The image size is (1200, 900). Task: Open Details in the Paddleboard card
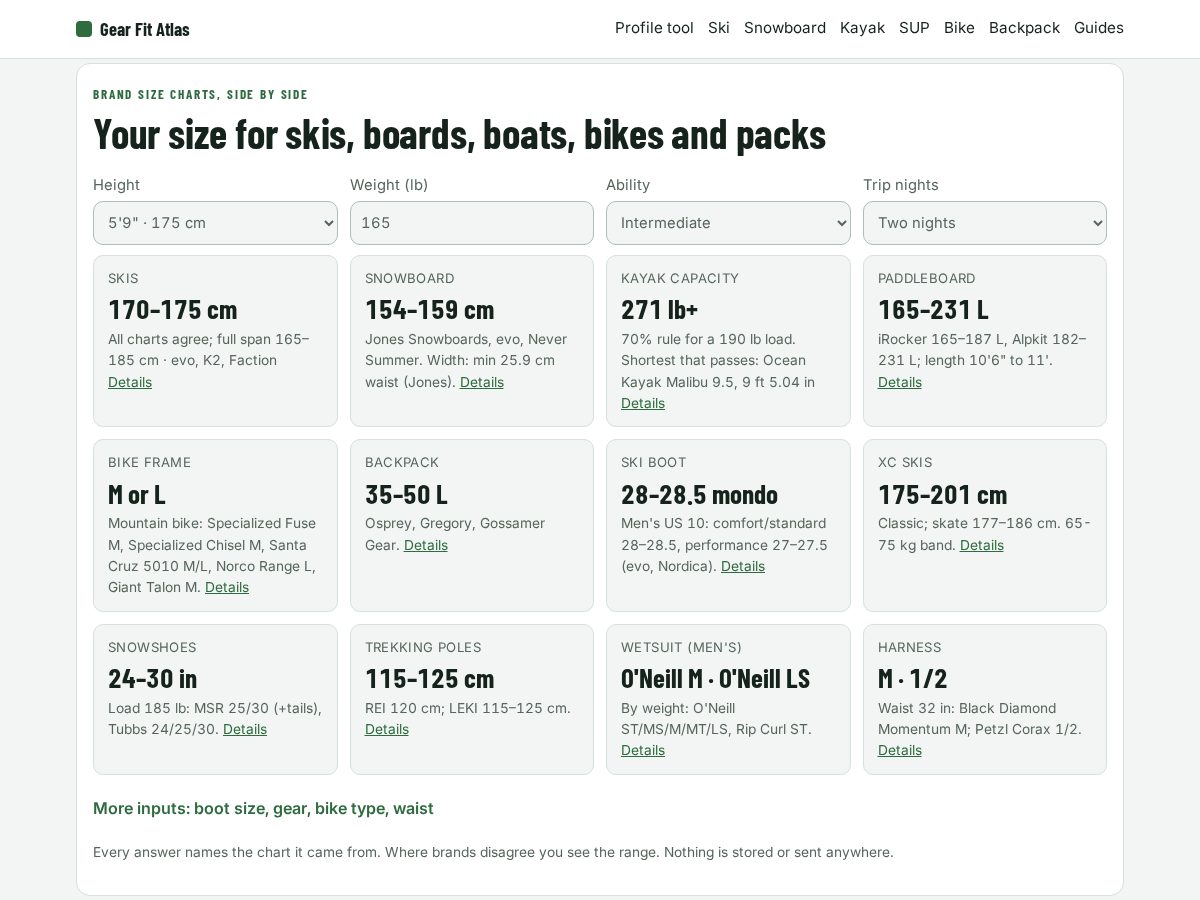click(900, 382)
